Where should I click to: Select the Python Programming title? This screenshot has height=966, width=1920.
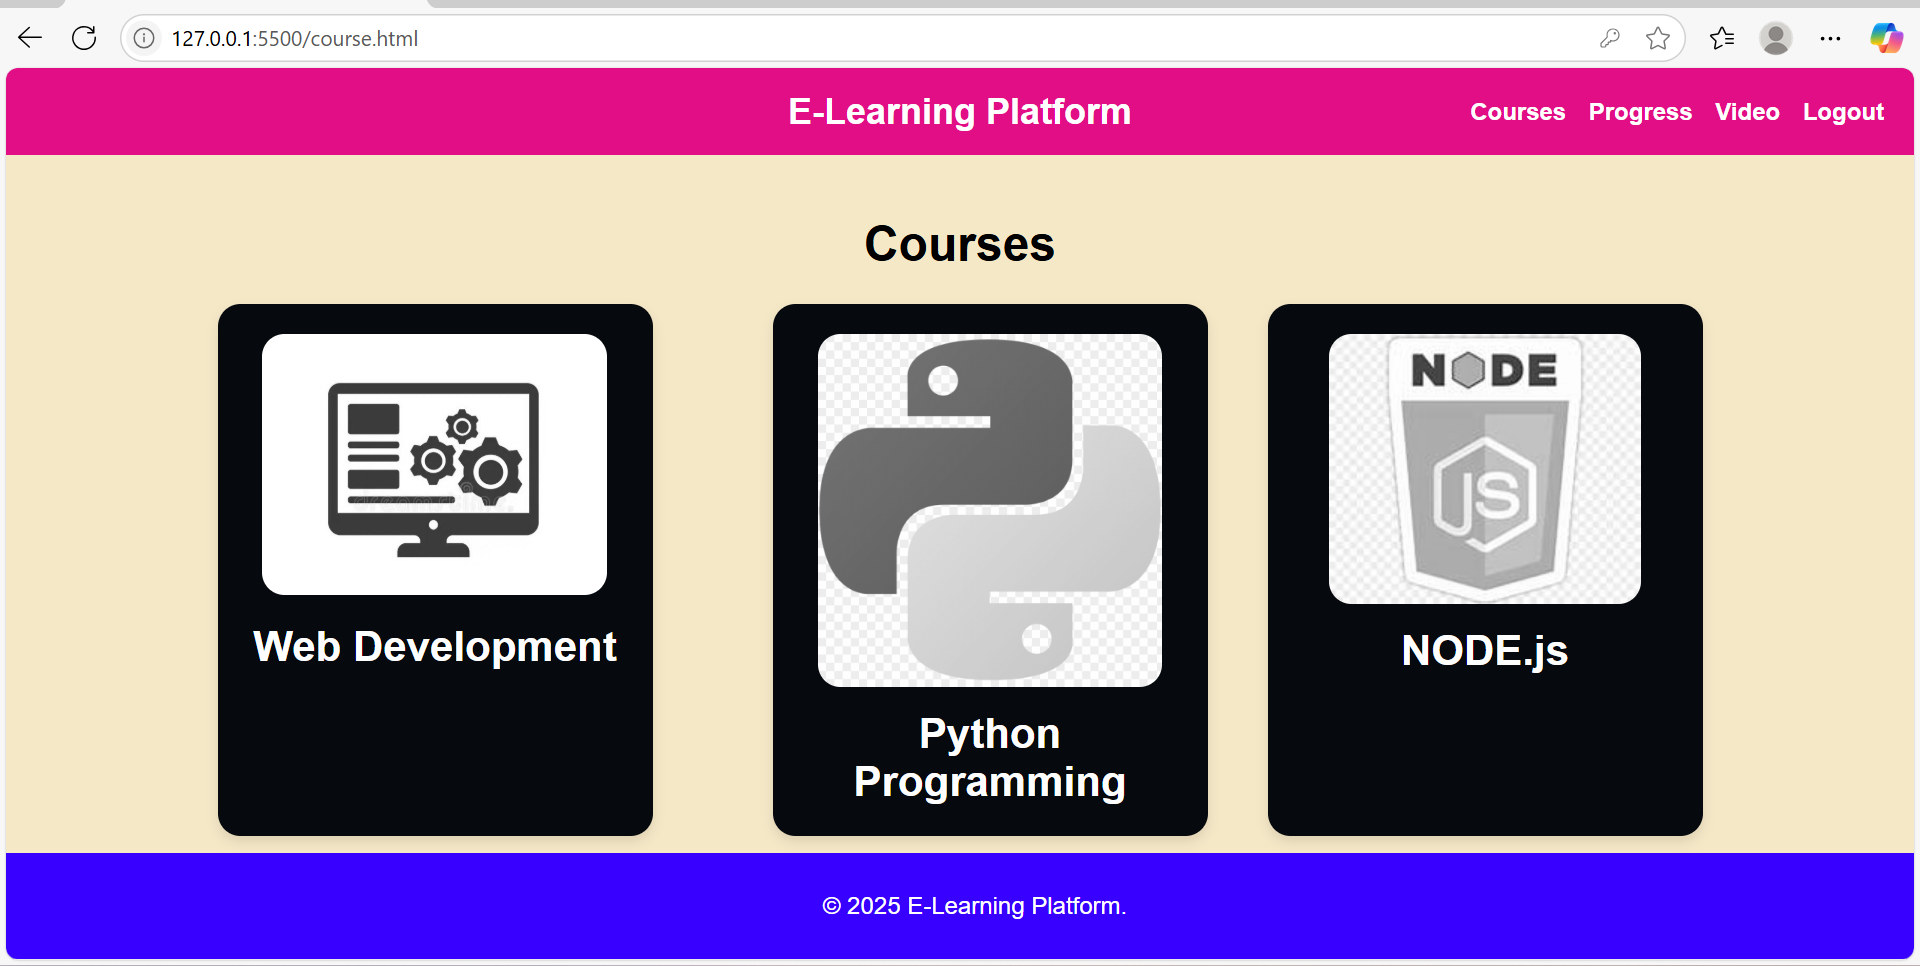pyautogui.click(x=990, y=758)
